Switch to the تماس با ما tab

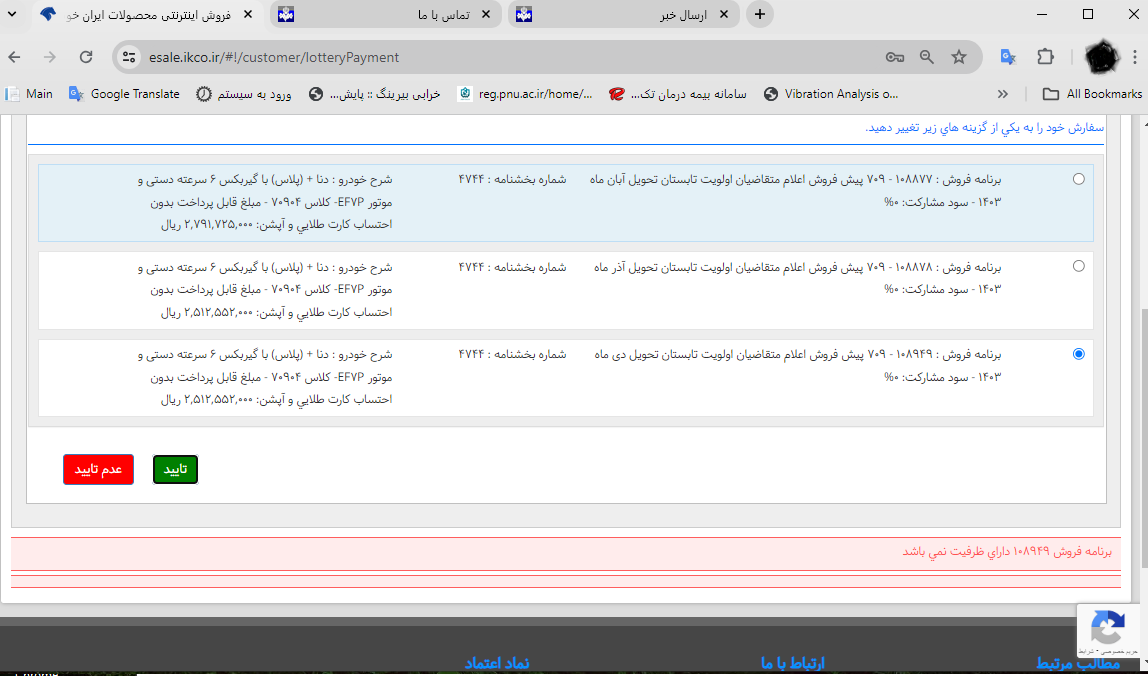point(386,15)
